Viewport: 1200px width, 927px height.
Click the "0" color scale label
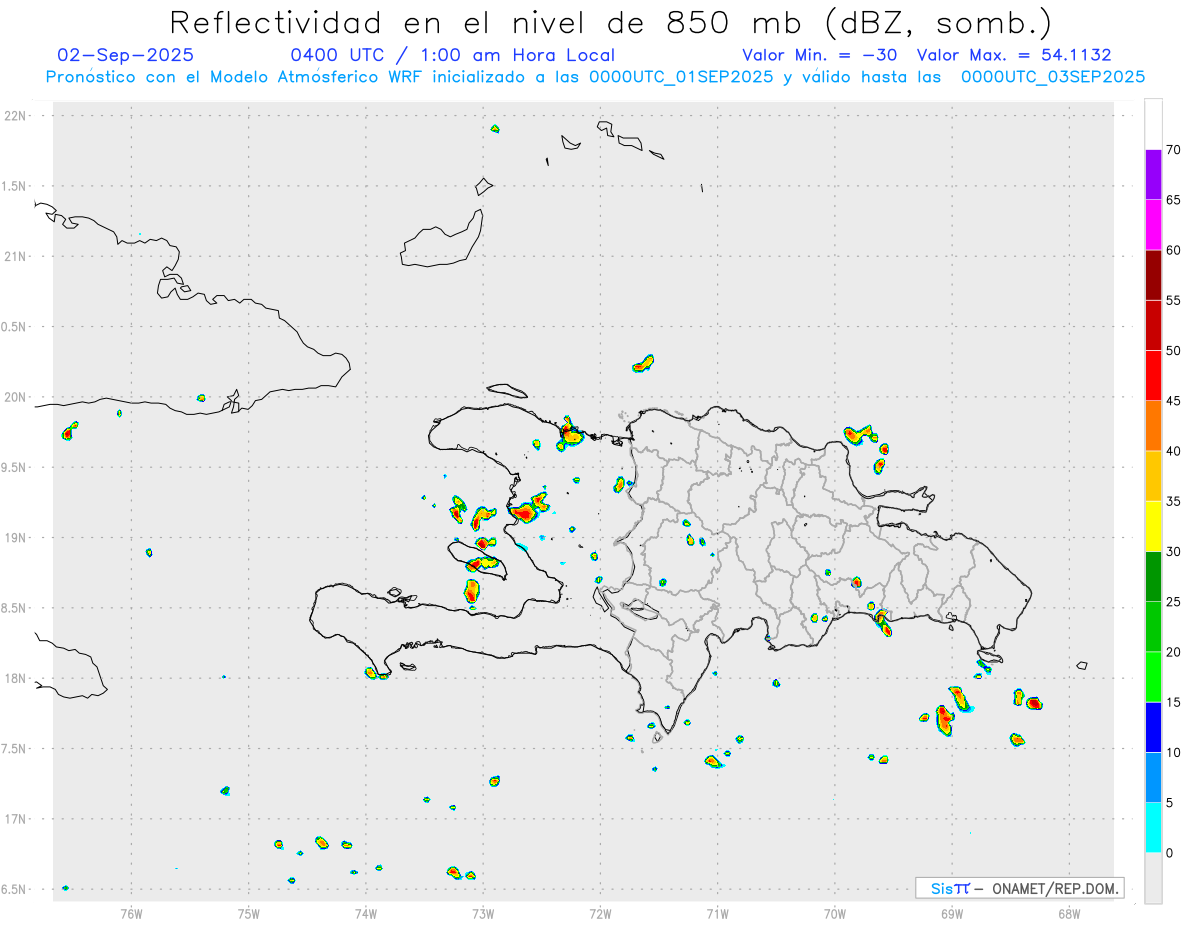pyautogui.click(x=1169, y=853)
